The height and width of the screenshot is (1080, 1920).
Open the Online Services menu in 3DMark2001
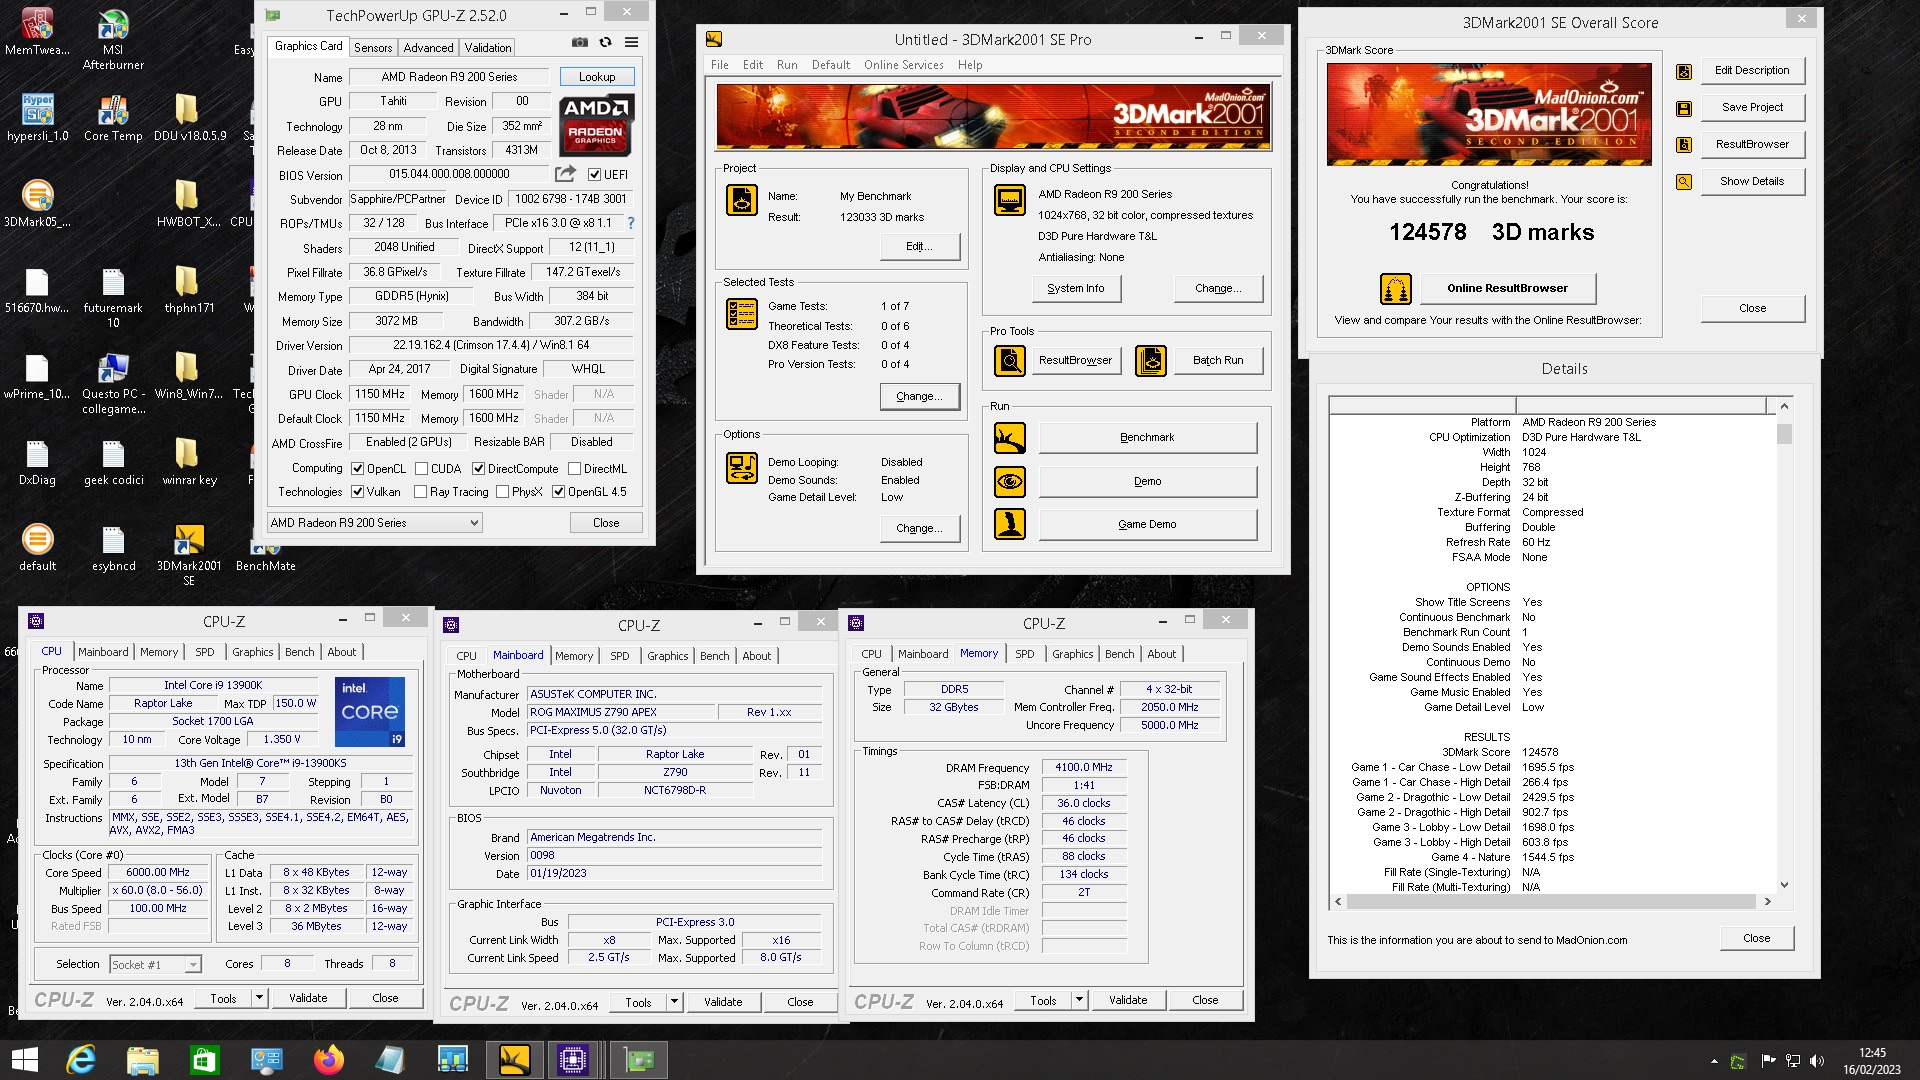[903, 65]
